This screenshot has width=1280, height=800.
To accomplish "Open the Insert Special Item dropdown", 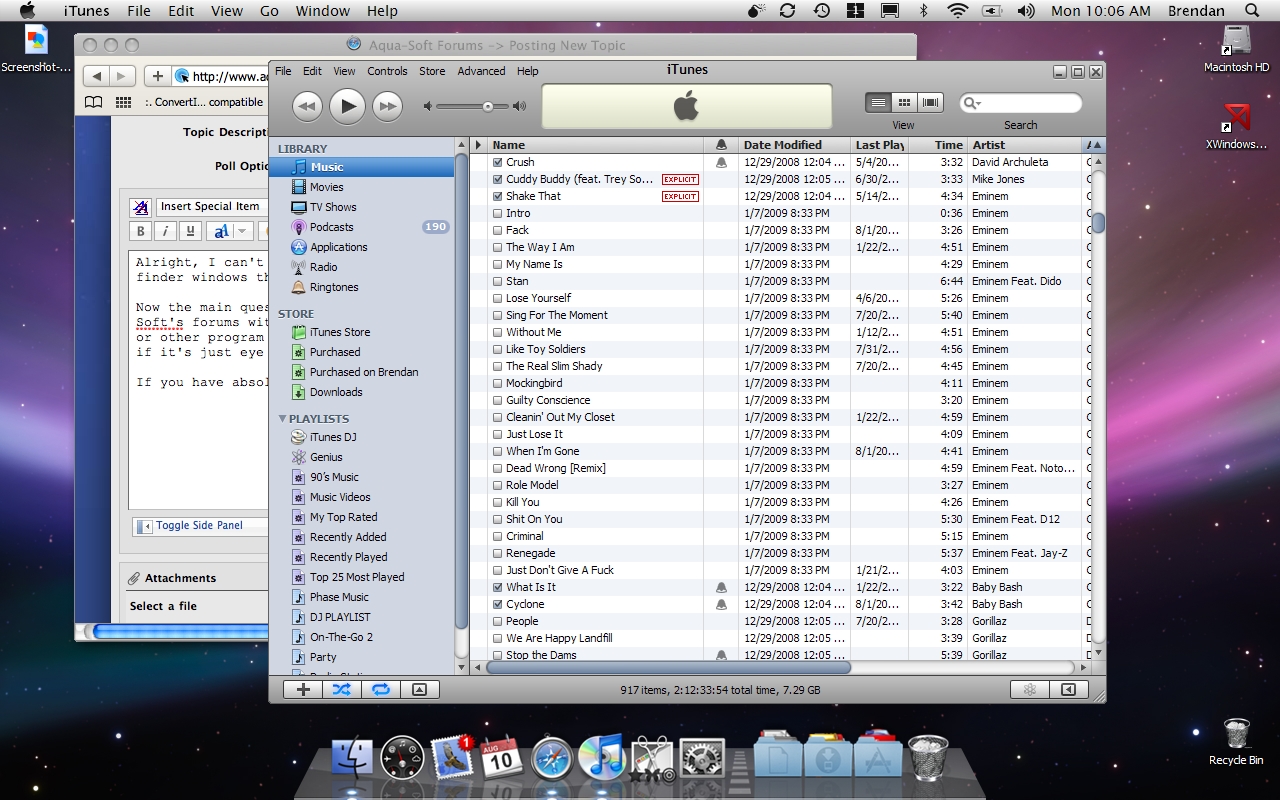I will (212, 206).
